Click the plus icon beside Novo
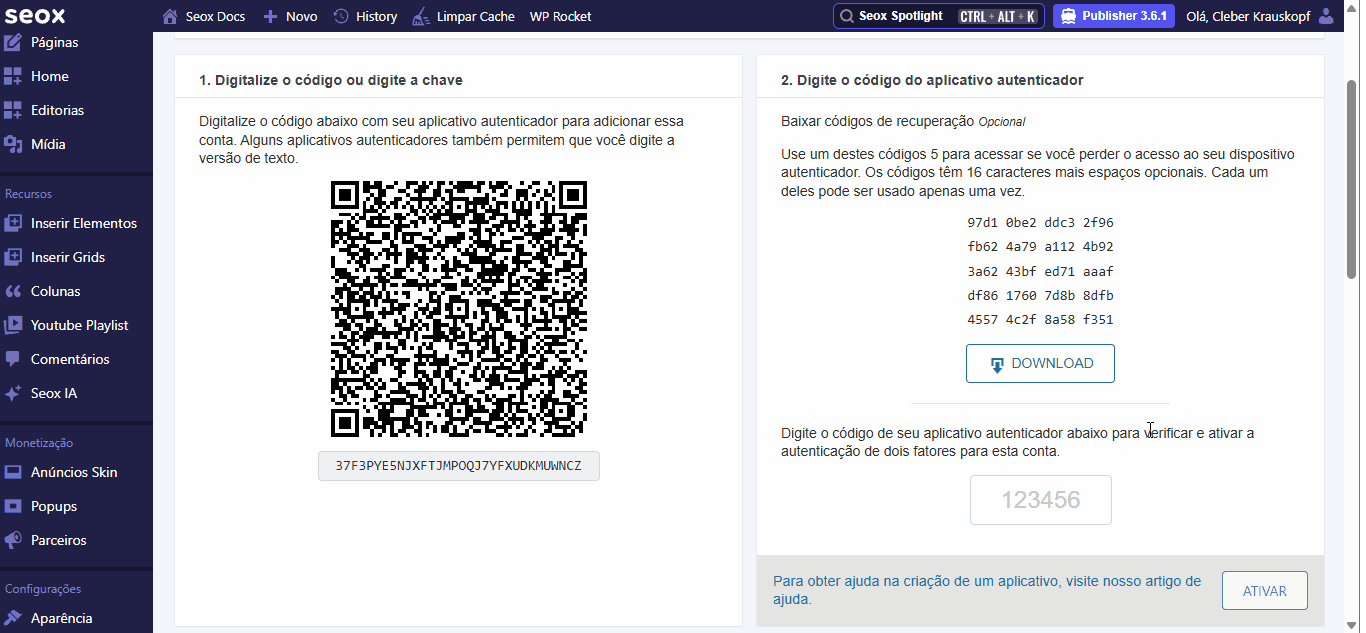 270,17
